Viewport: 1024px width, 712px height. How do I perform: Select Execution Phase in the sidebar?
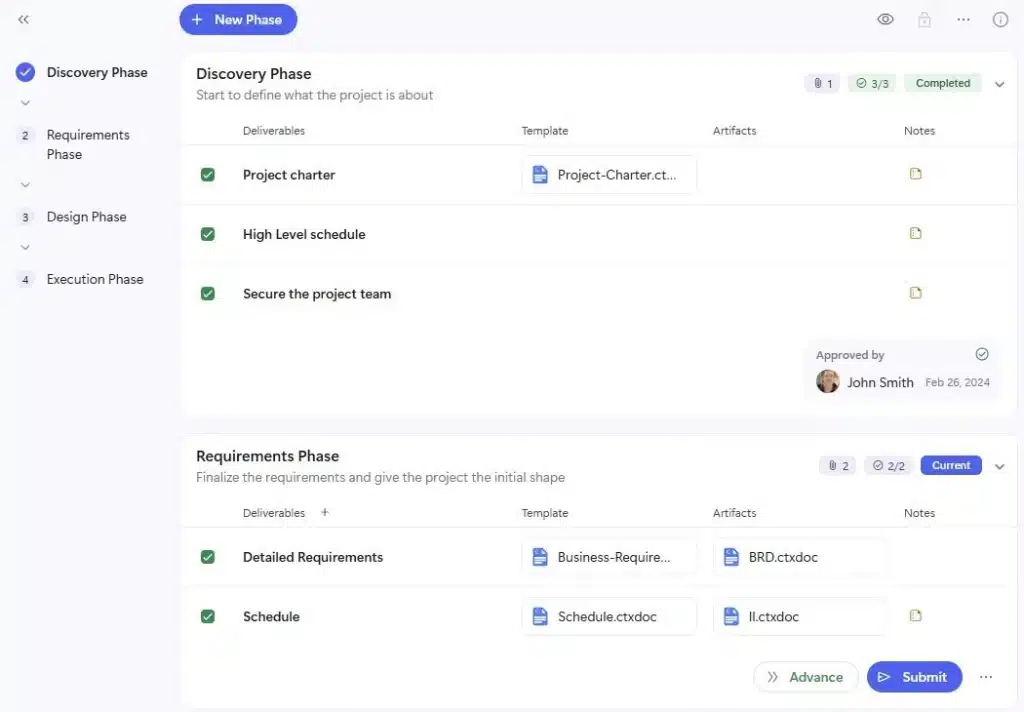(x=94, y=279)
